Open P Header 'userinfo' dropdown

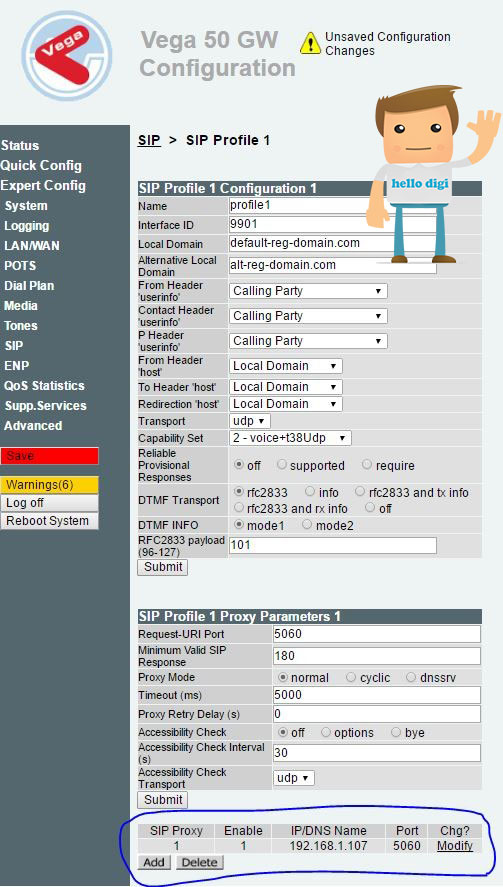(x=308, y=341)
